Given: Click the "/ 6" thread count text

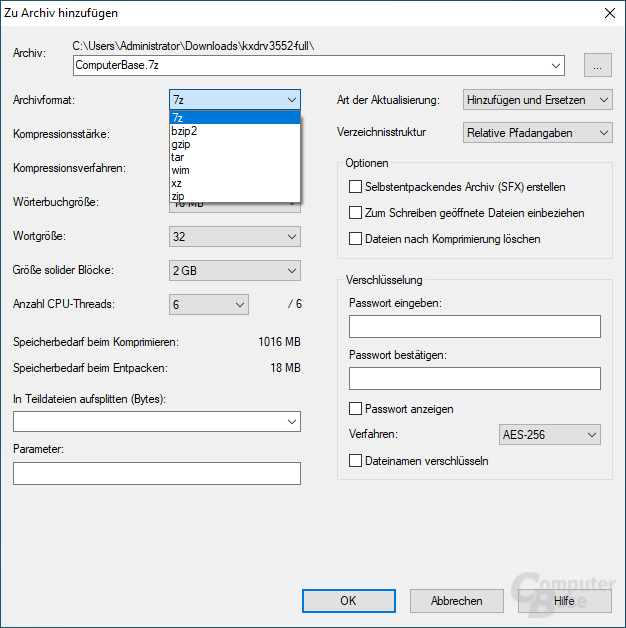Looking at the screenshot, I should click(294, 304).
